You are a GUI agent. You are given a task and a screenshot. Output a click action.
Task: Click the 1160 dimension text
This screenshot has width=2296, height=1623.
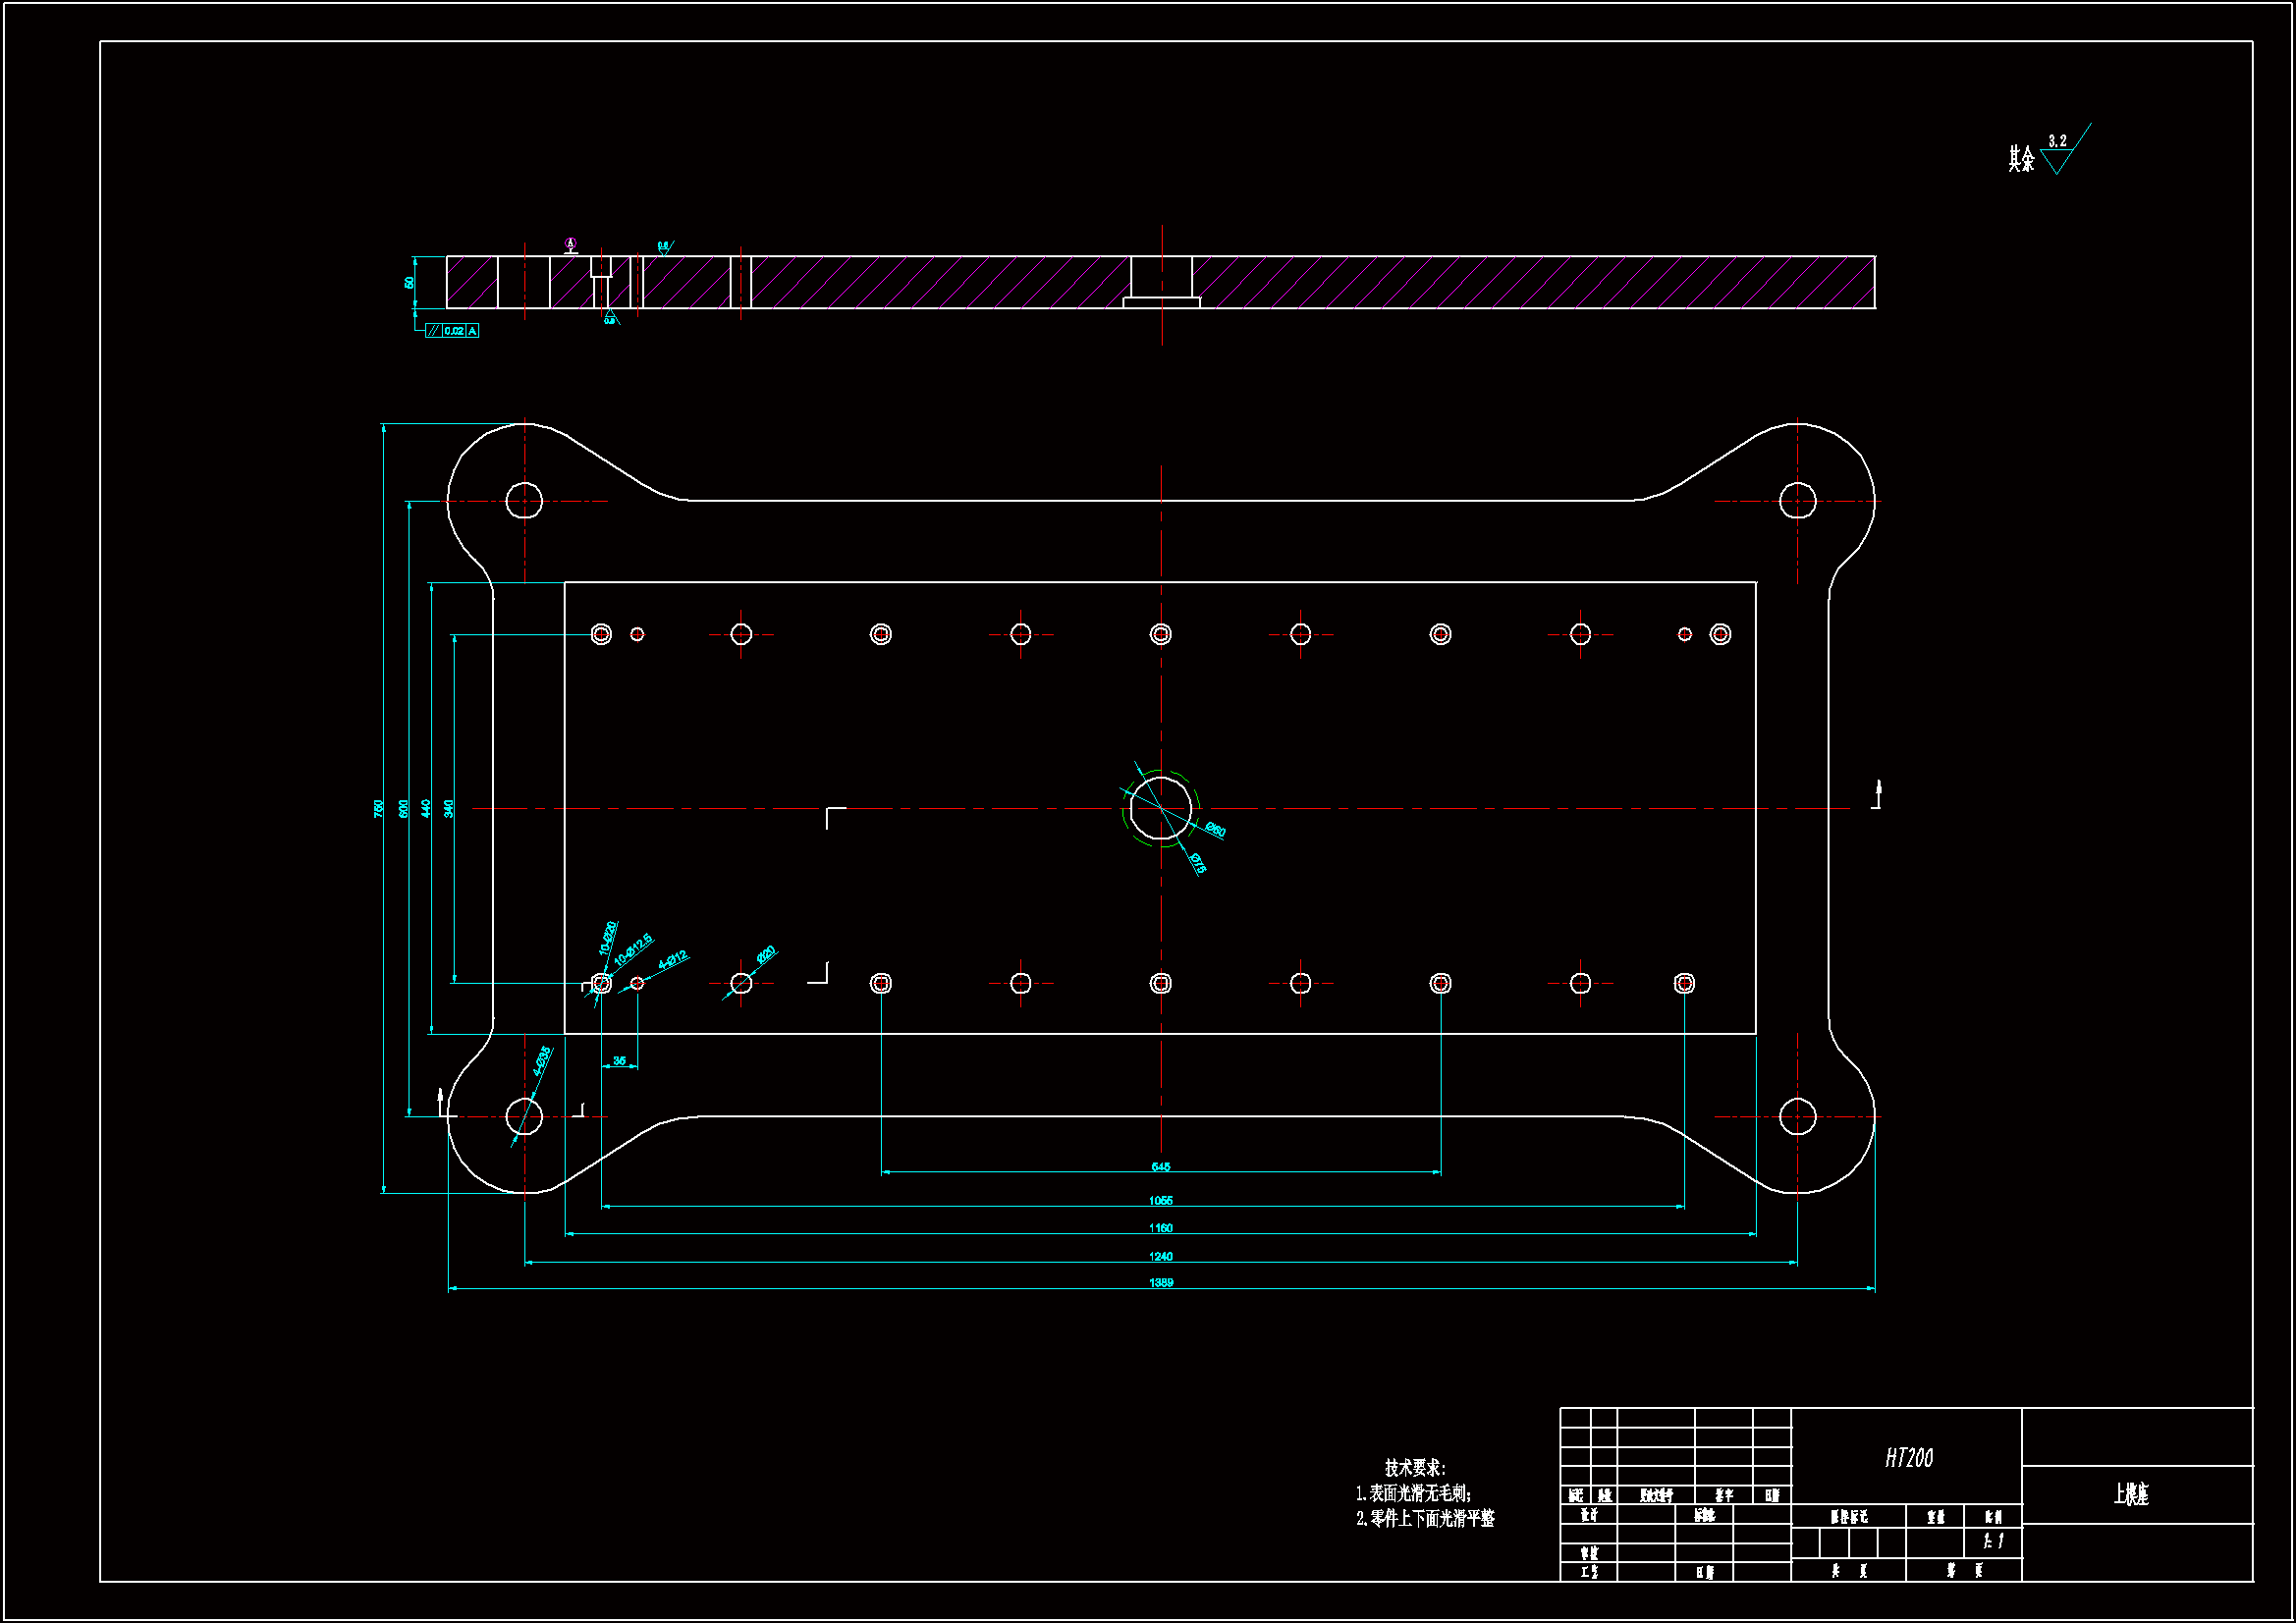[1160, 1229]
